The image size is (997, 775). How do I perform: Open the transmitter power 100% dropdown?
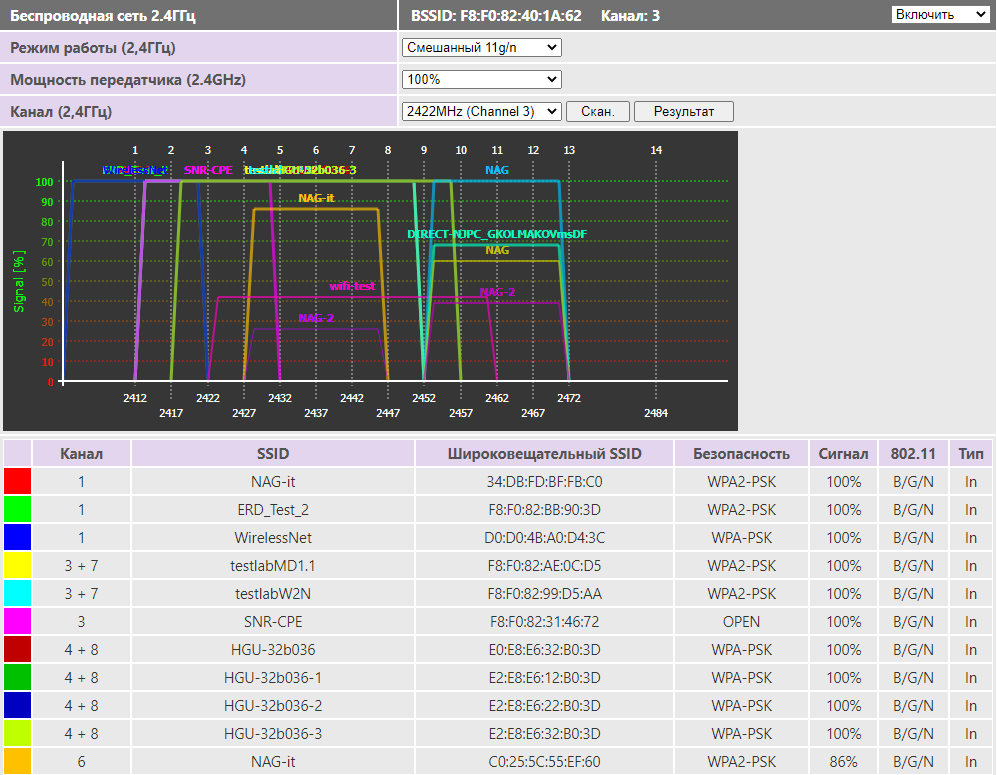[481, 79]
